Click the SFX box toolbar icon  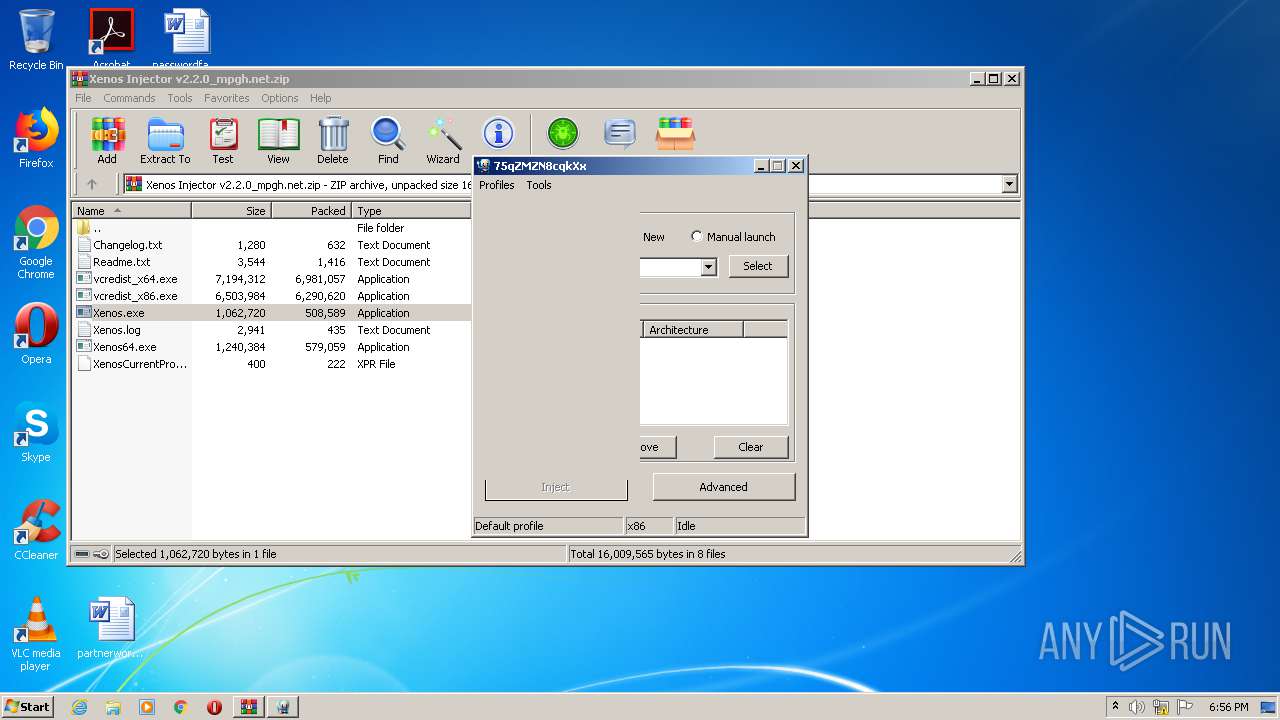(676, 133)
